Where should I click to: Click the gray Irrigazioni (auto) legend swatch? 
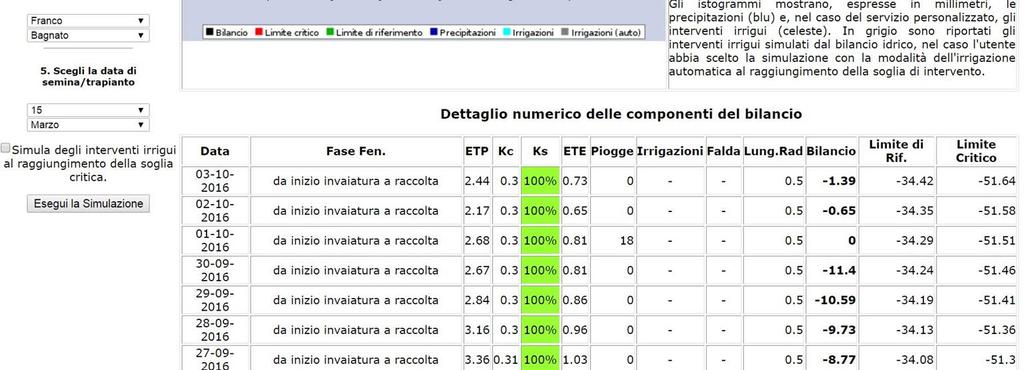pos(565,32)
